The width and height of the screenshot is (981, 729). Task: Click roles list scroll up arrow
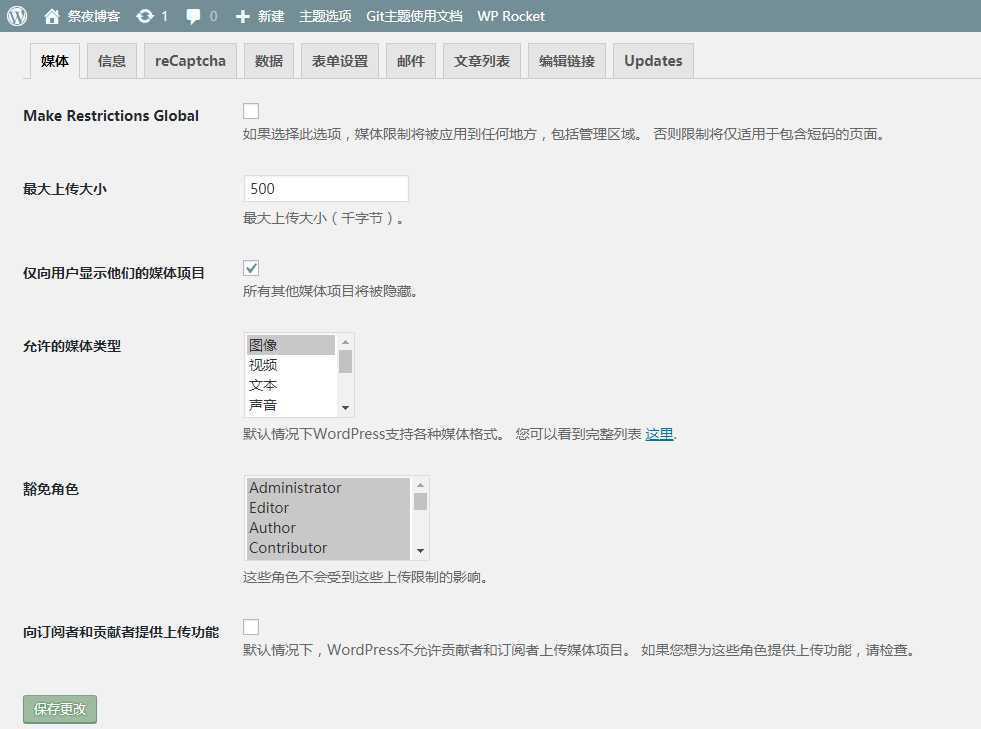click(420, 485)
